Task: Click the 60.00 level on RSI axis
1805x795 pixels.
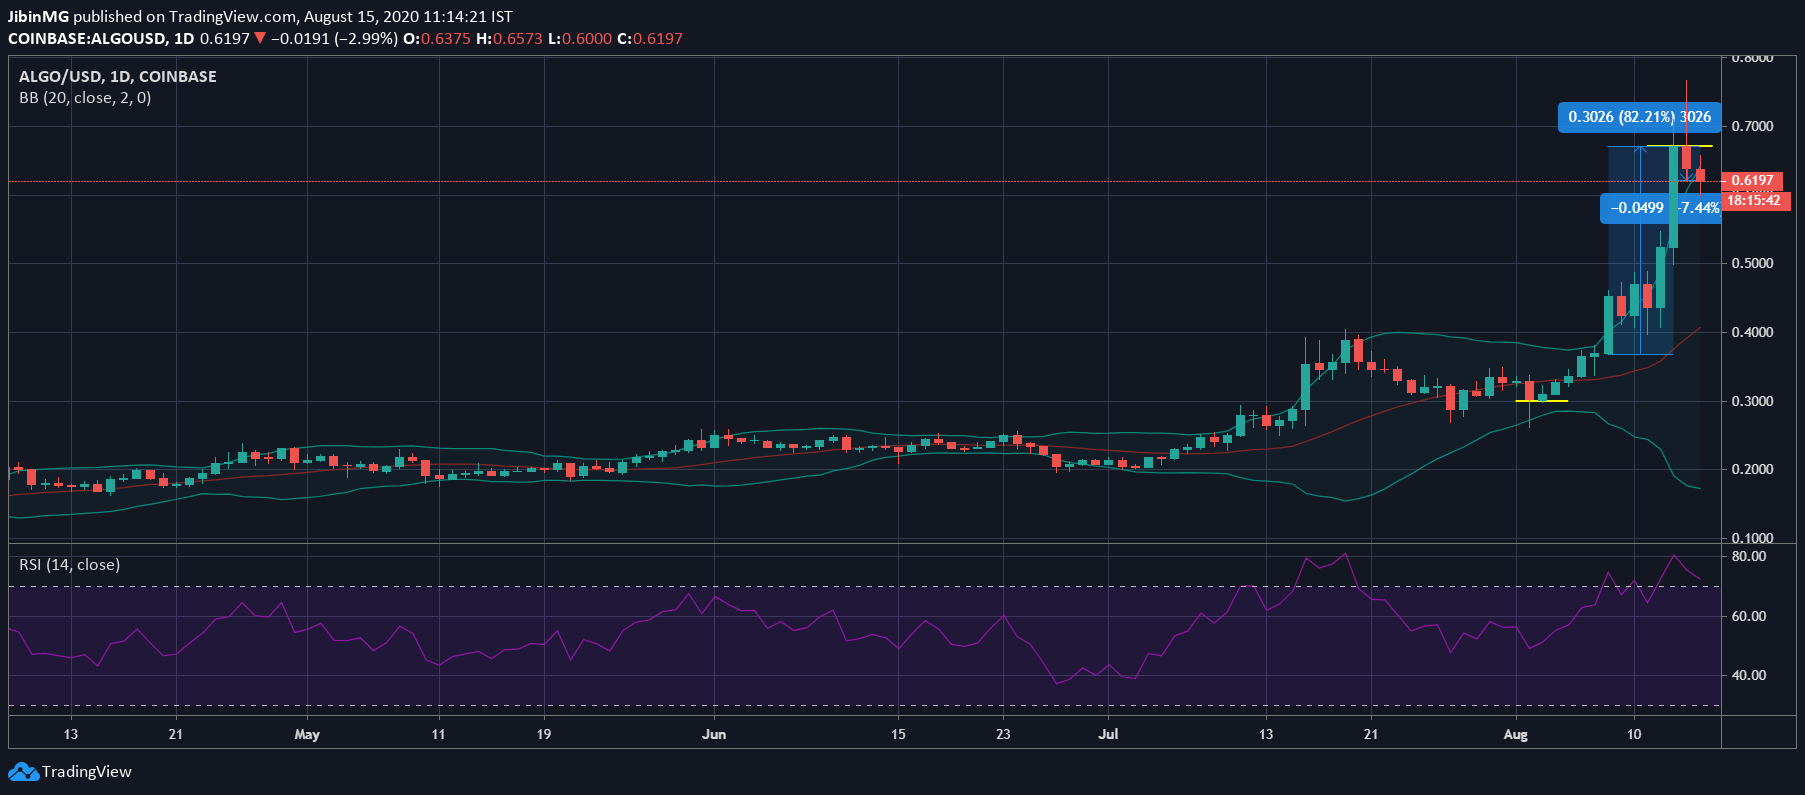Action: (1749, 616)
